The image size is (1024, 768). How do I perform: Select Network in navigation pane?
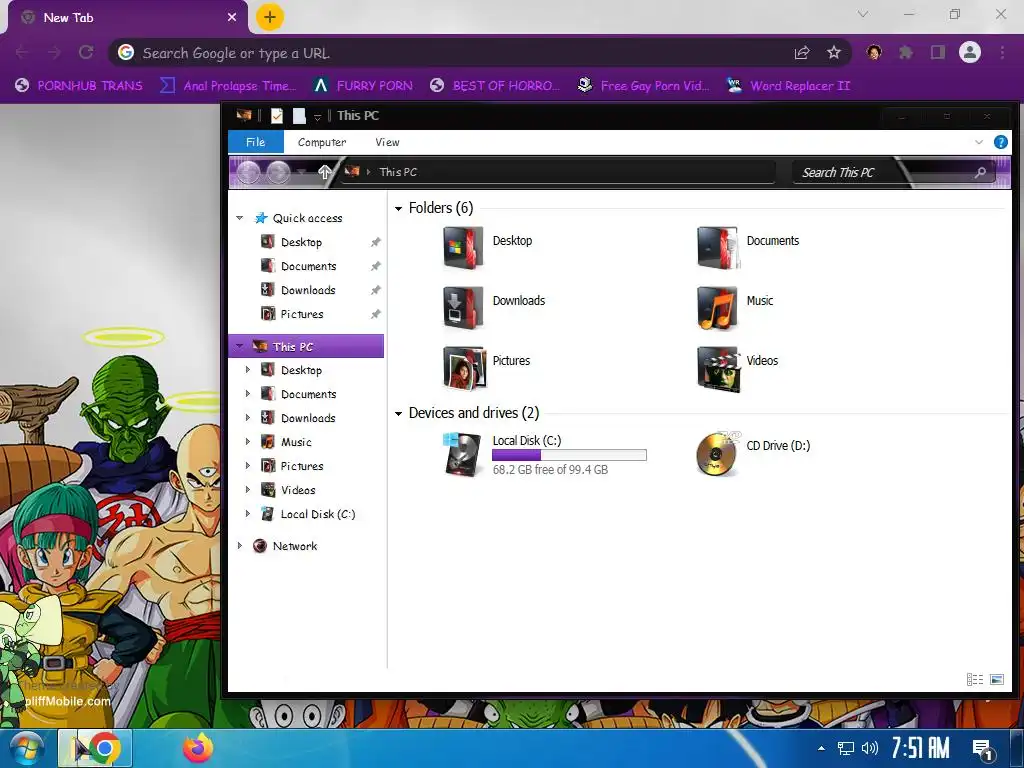pyautogui.click(x=295, y=546)
